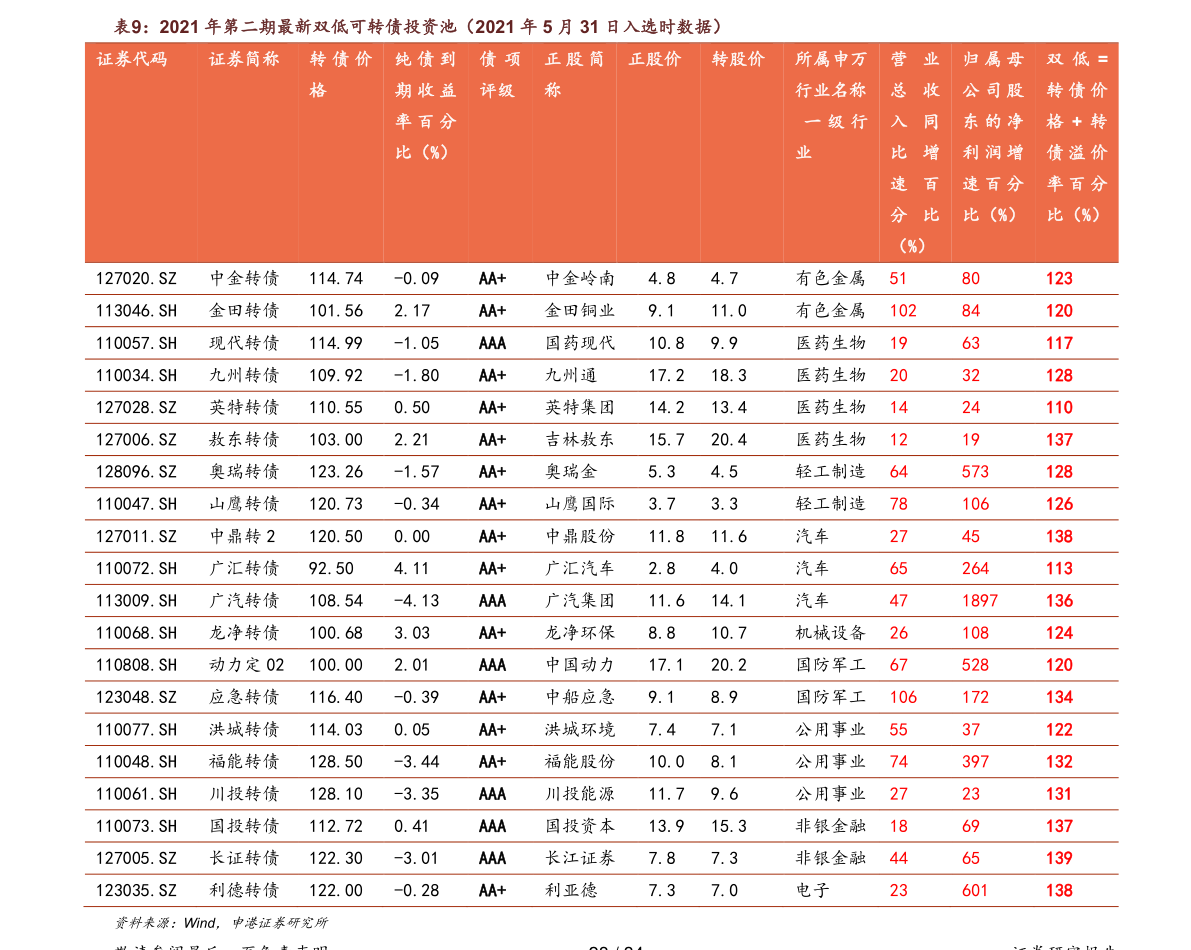1191x950 pixels.
Task: Click the revenue growth value 102
Action: 902,311
